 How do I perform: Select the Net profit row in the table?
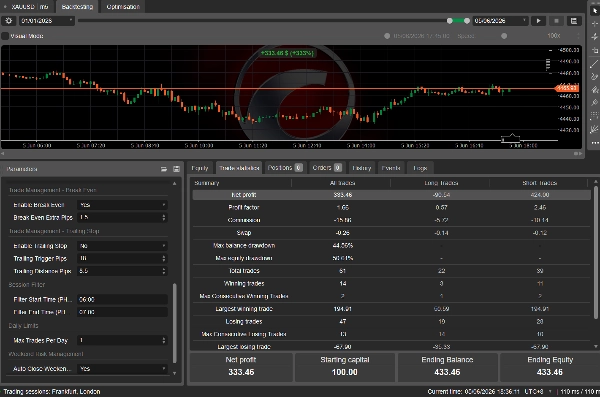click(391, 195)
